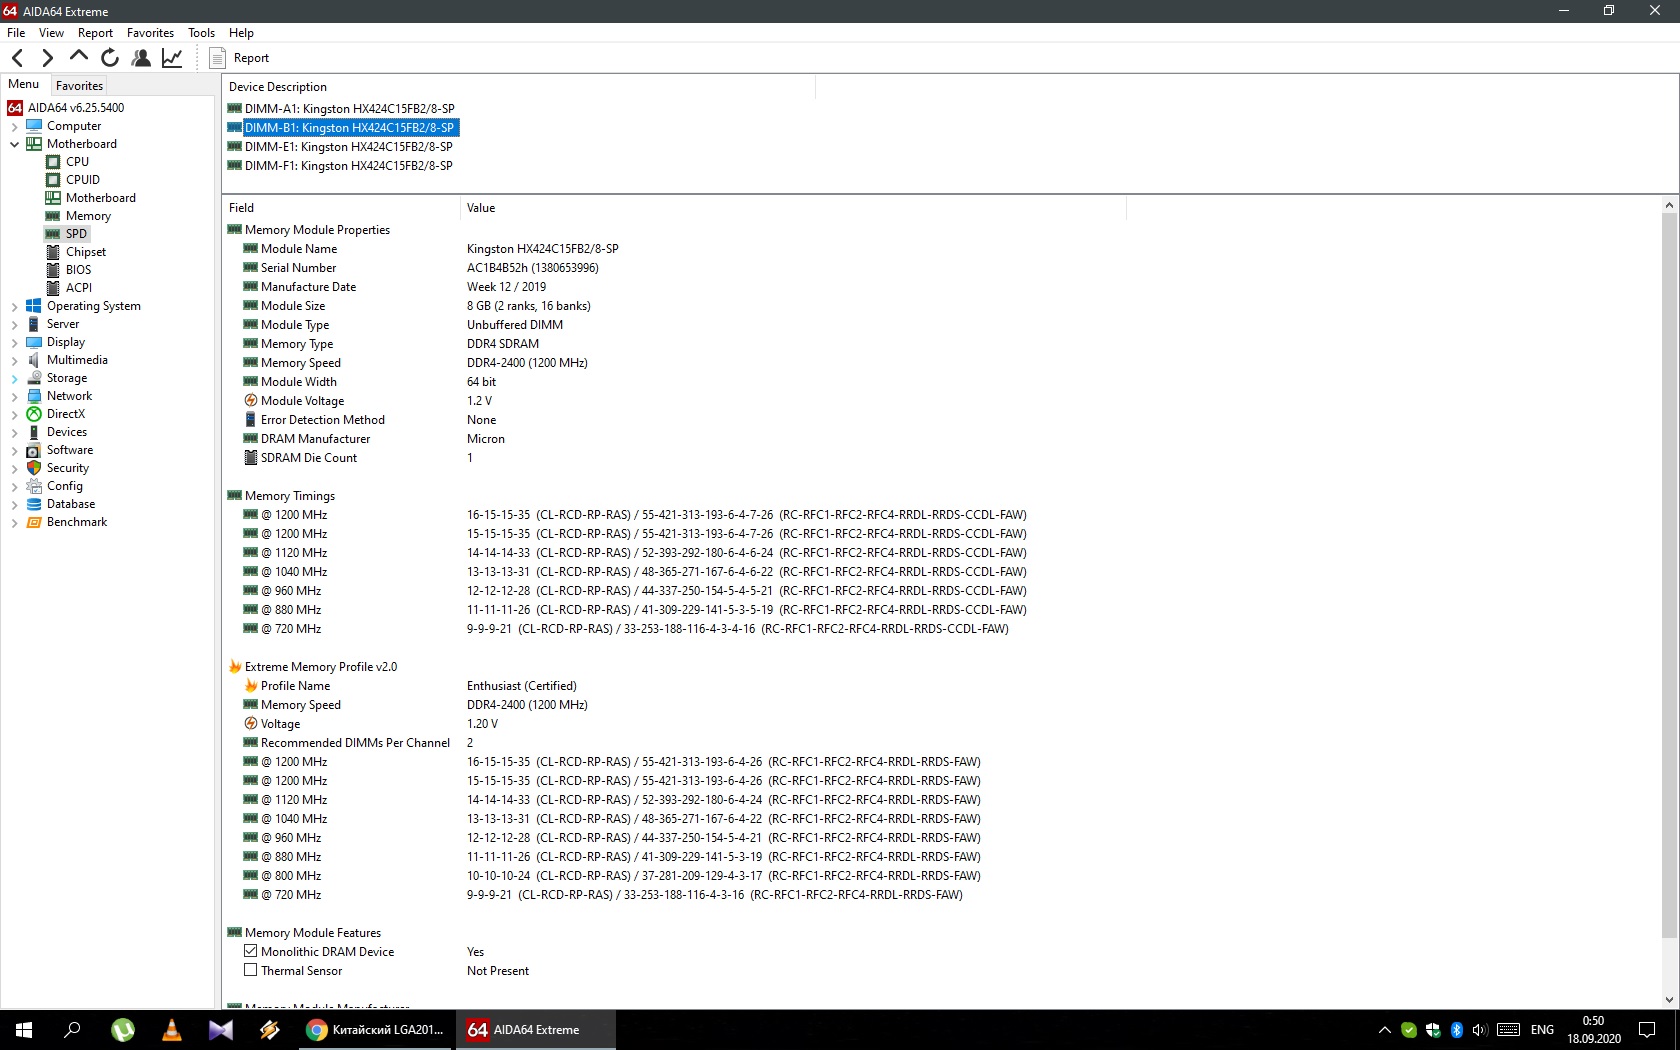Expand the Display tree node
The image size is (1680, 1050).
14,343
